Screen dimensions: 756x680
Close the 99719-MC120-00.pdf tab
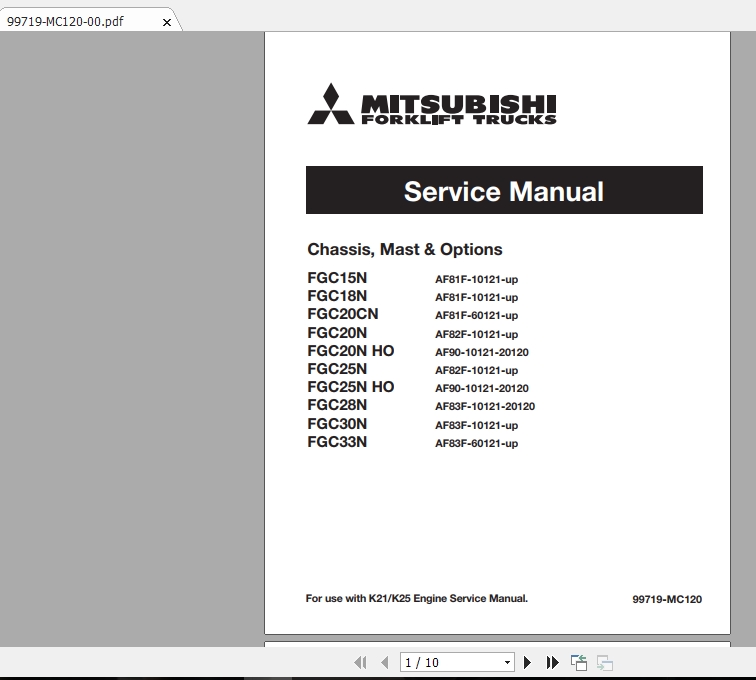click(x=167, y=22)
